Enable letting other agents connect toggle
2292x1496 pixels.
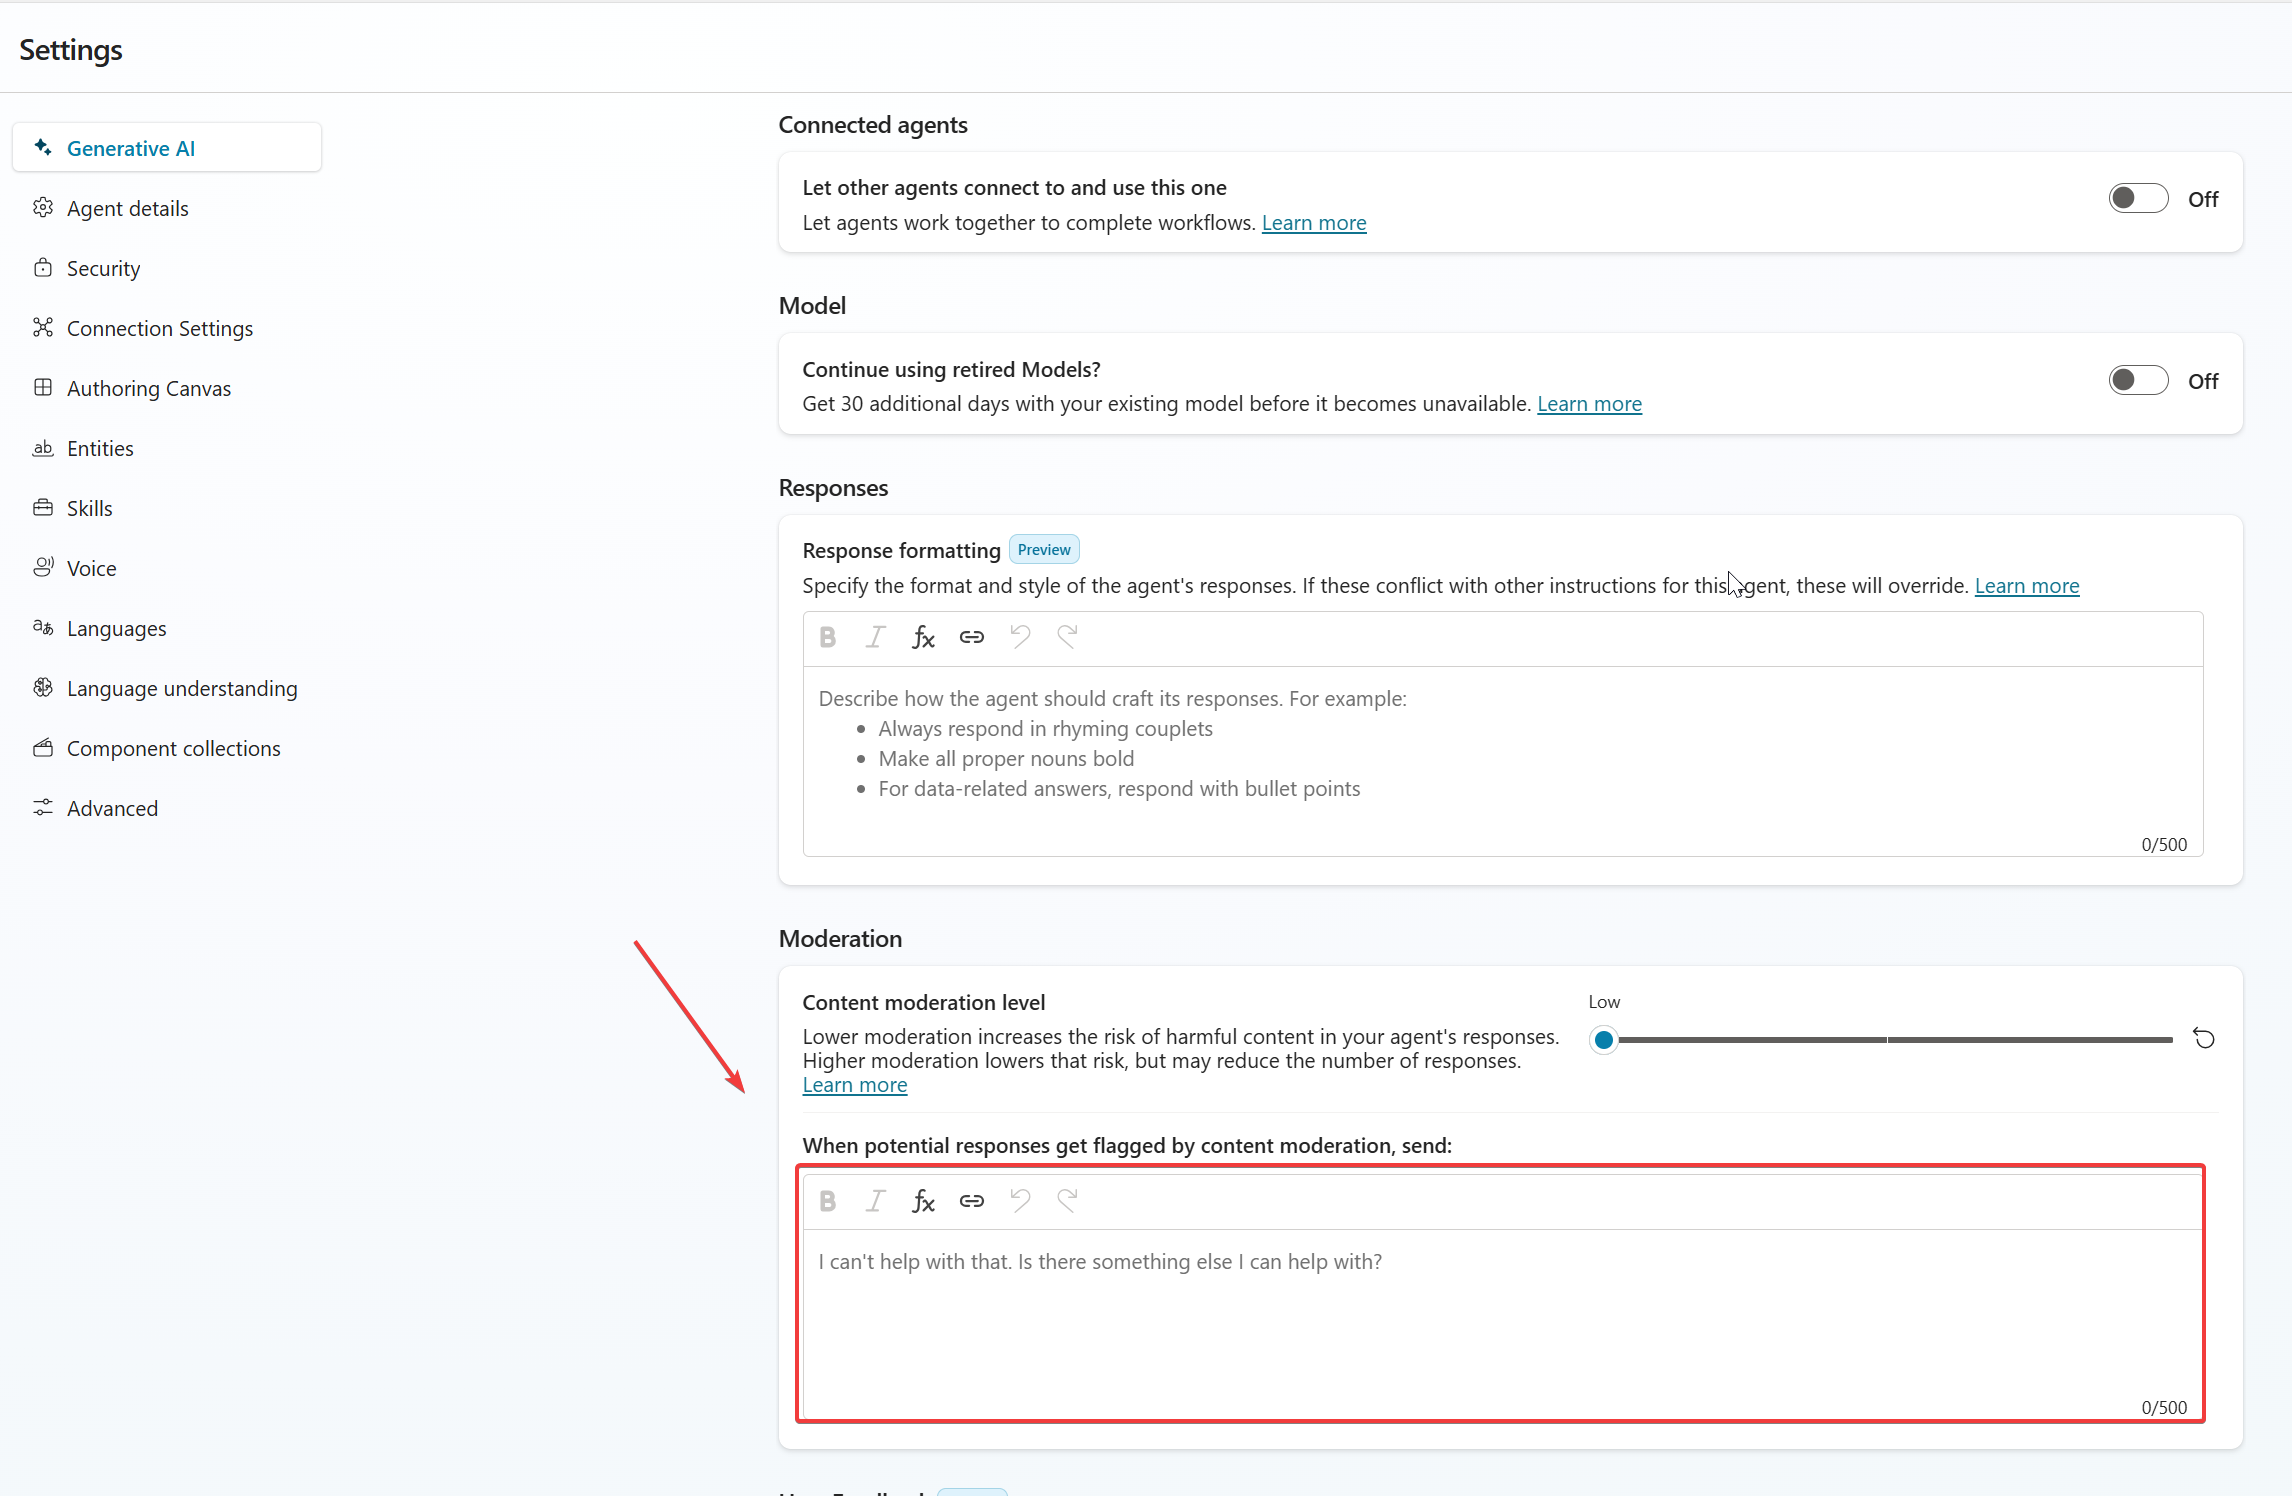click(x=2138, y=199)
